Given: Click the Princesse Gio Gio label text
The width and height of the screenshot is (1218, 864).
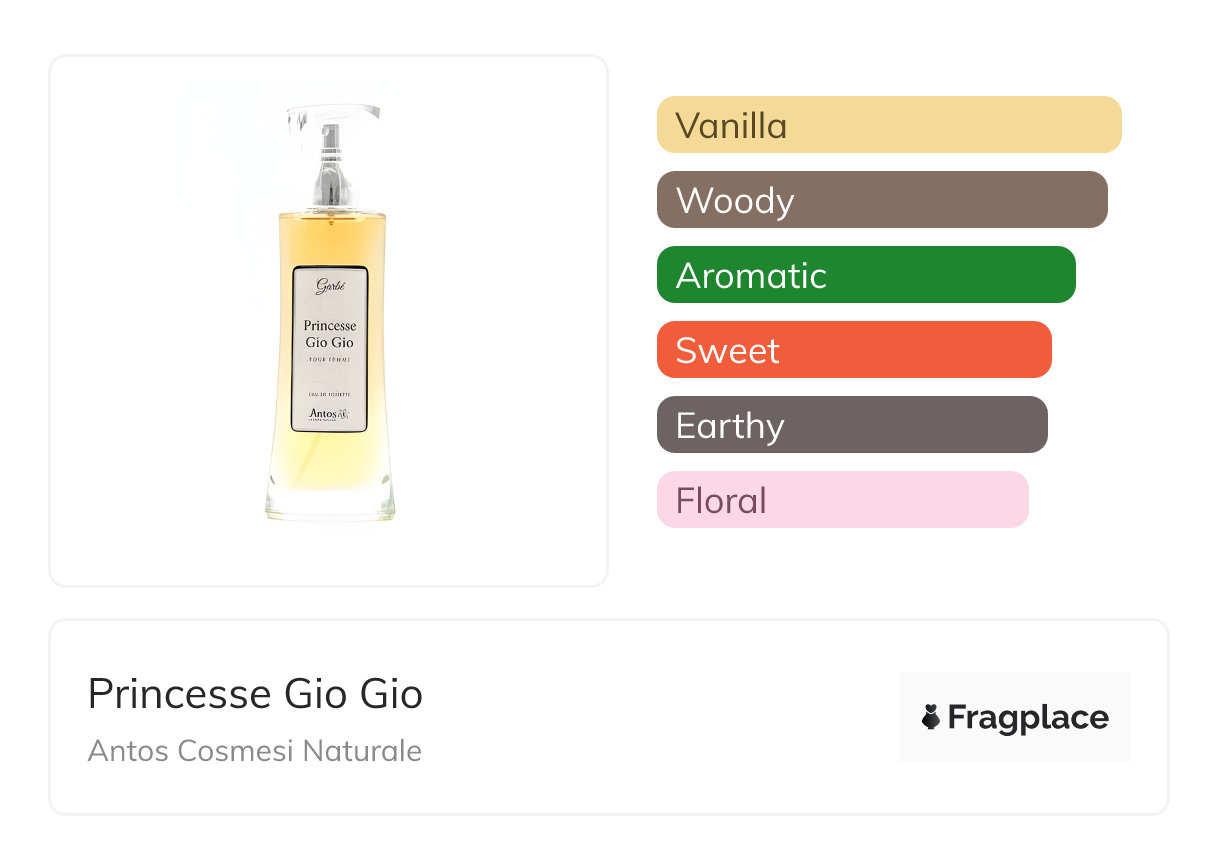Looking at the screenshot, I should [x=329, y=334].
